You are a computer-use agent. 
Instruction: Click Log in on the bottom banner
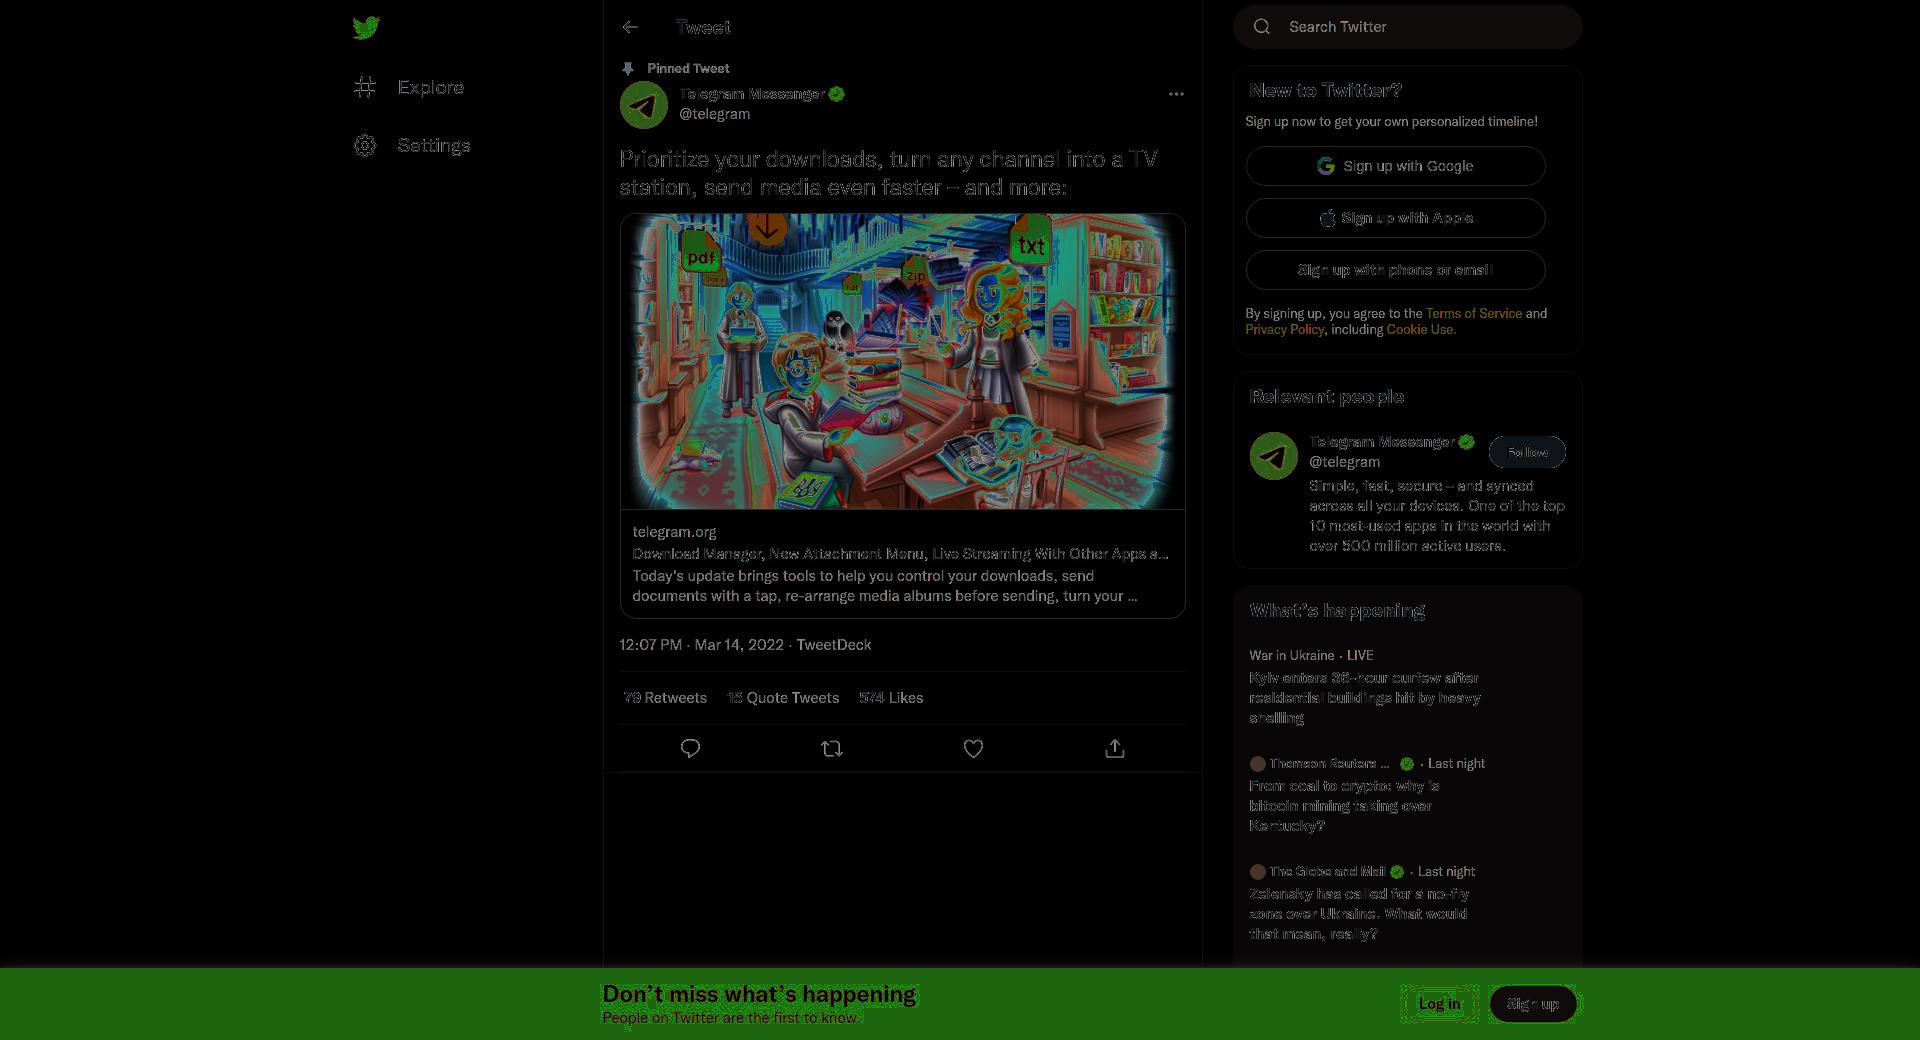click(x=1439, y=1004)
